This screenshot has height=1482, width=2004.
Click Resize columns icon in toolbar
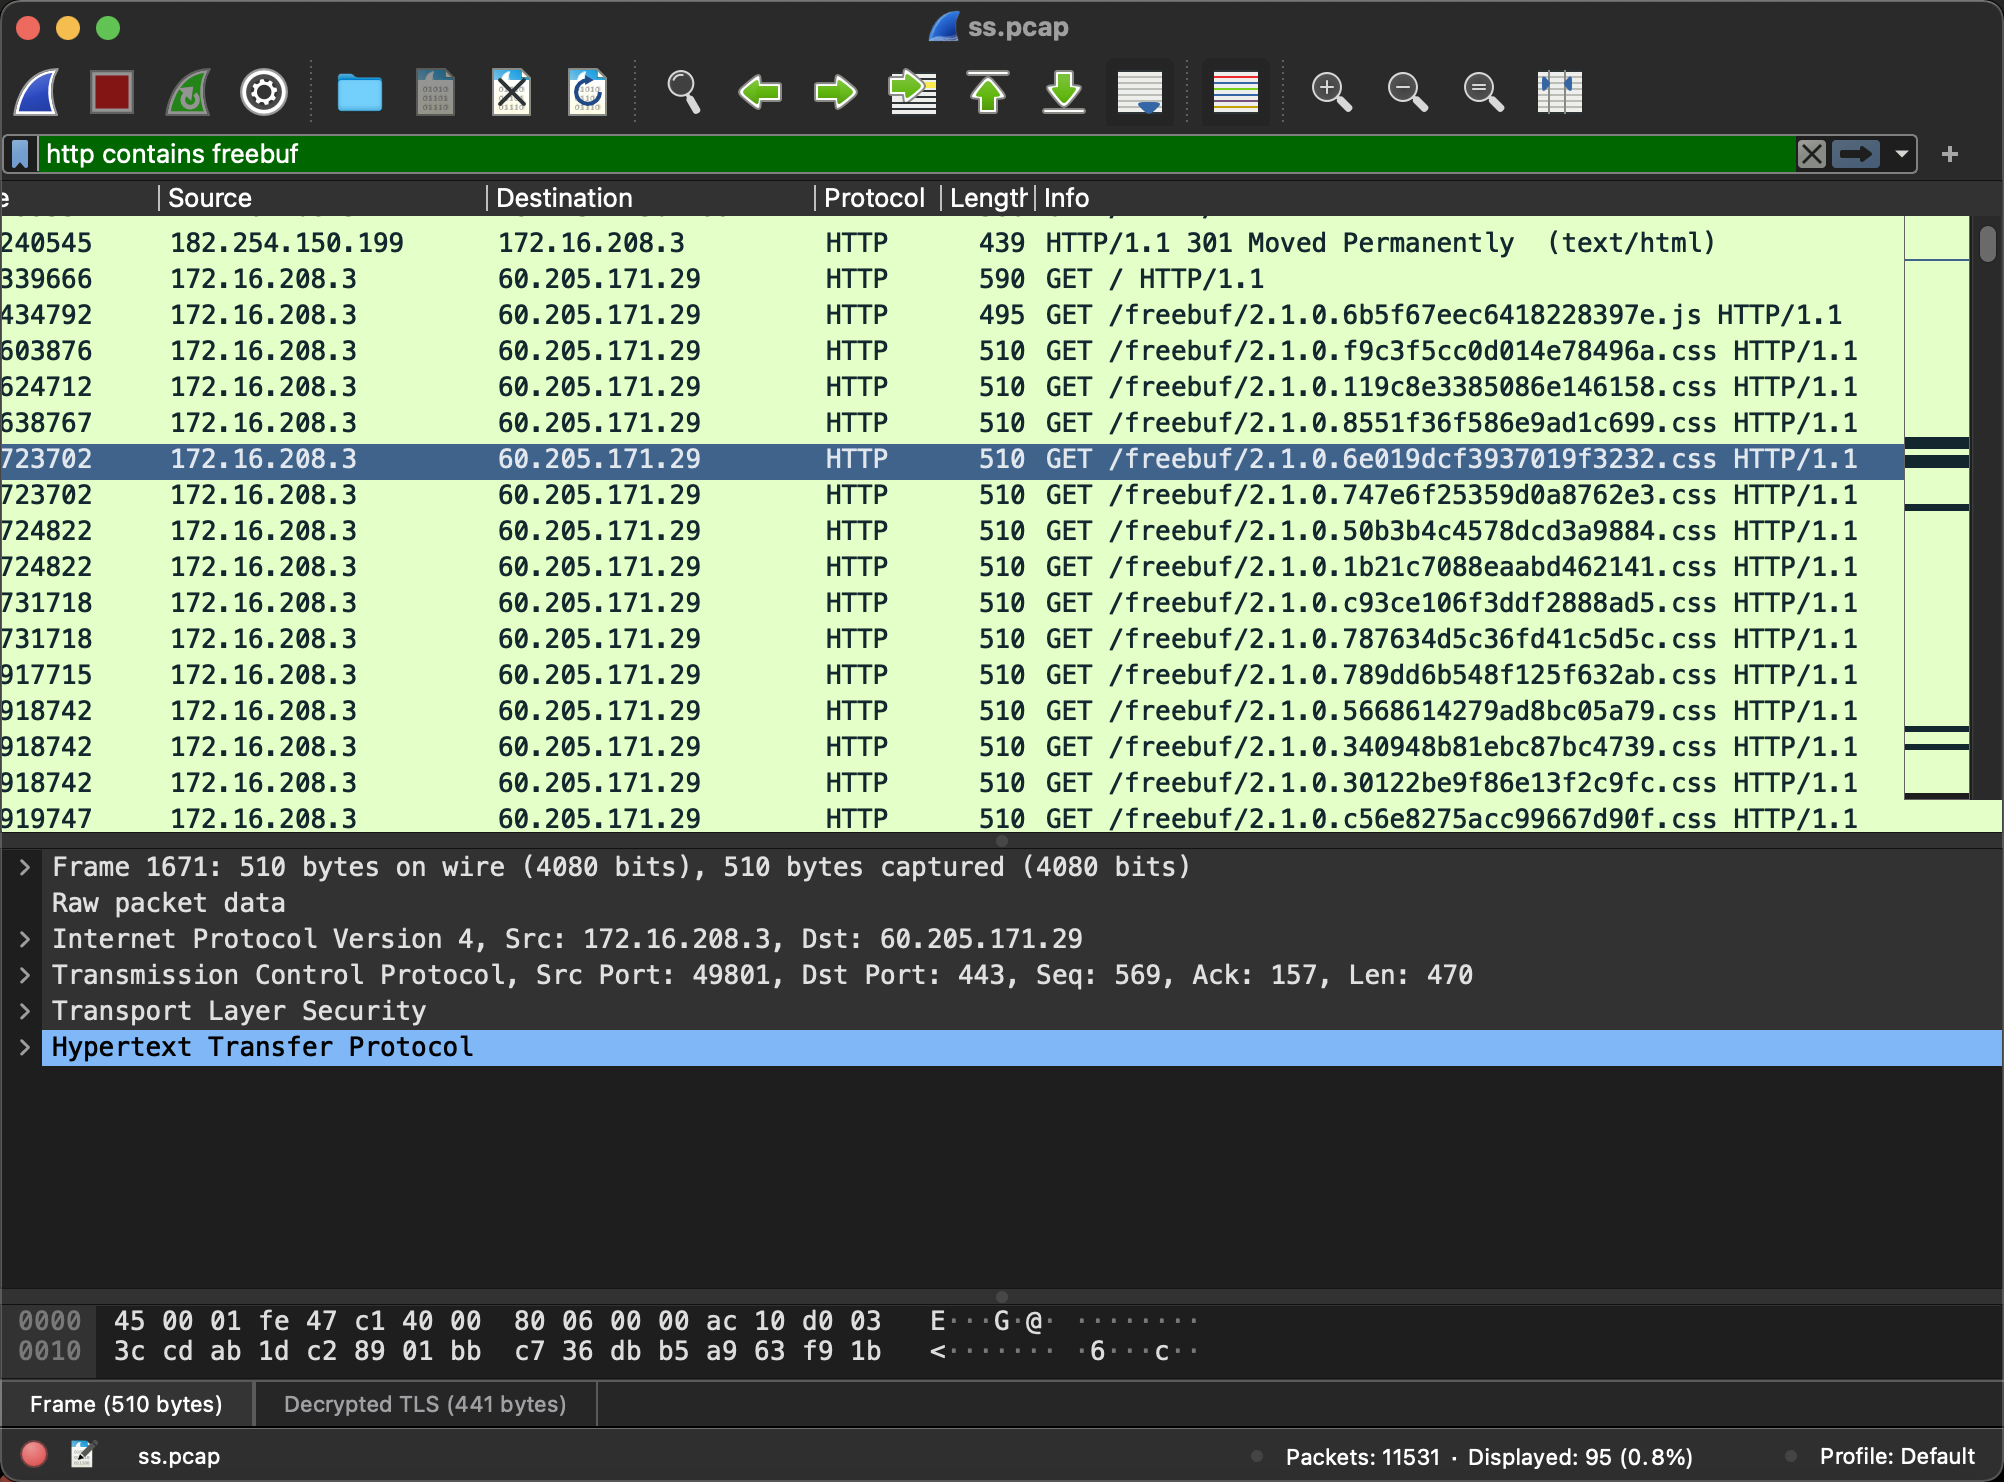coord(1559,92)
